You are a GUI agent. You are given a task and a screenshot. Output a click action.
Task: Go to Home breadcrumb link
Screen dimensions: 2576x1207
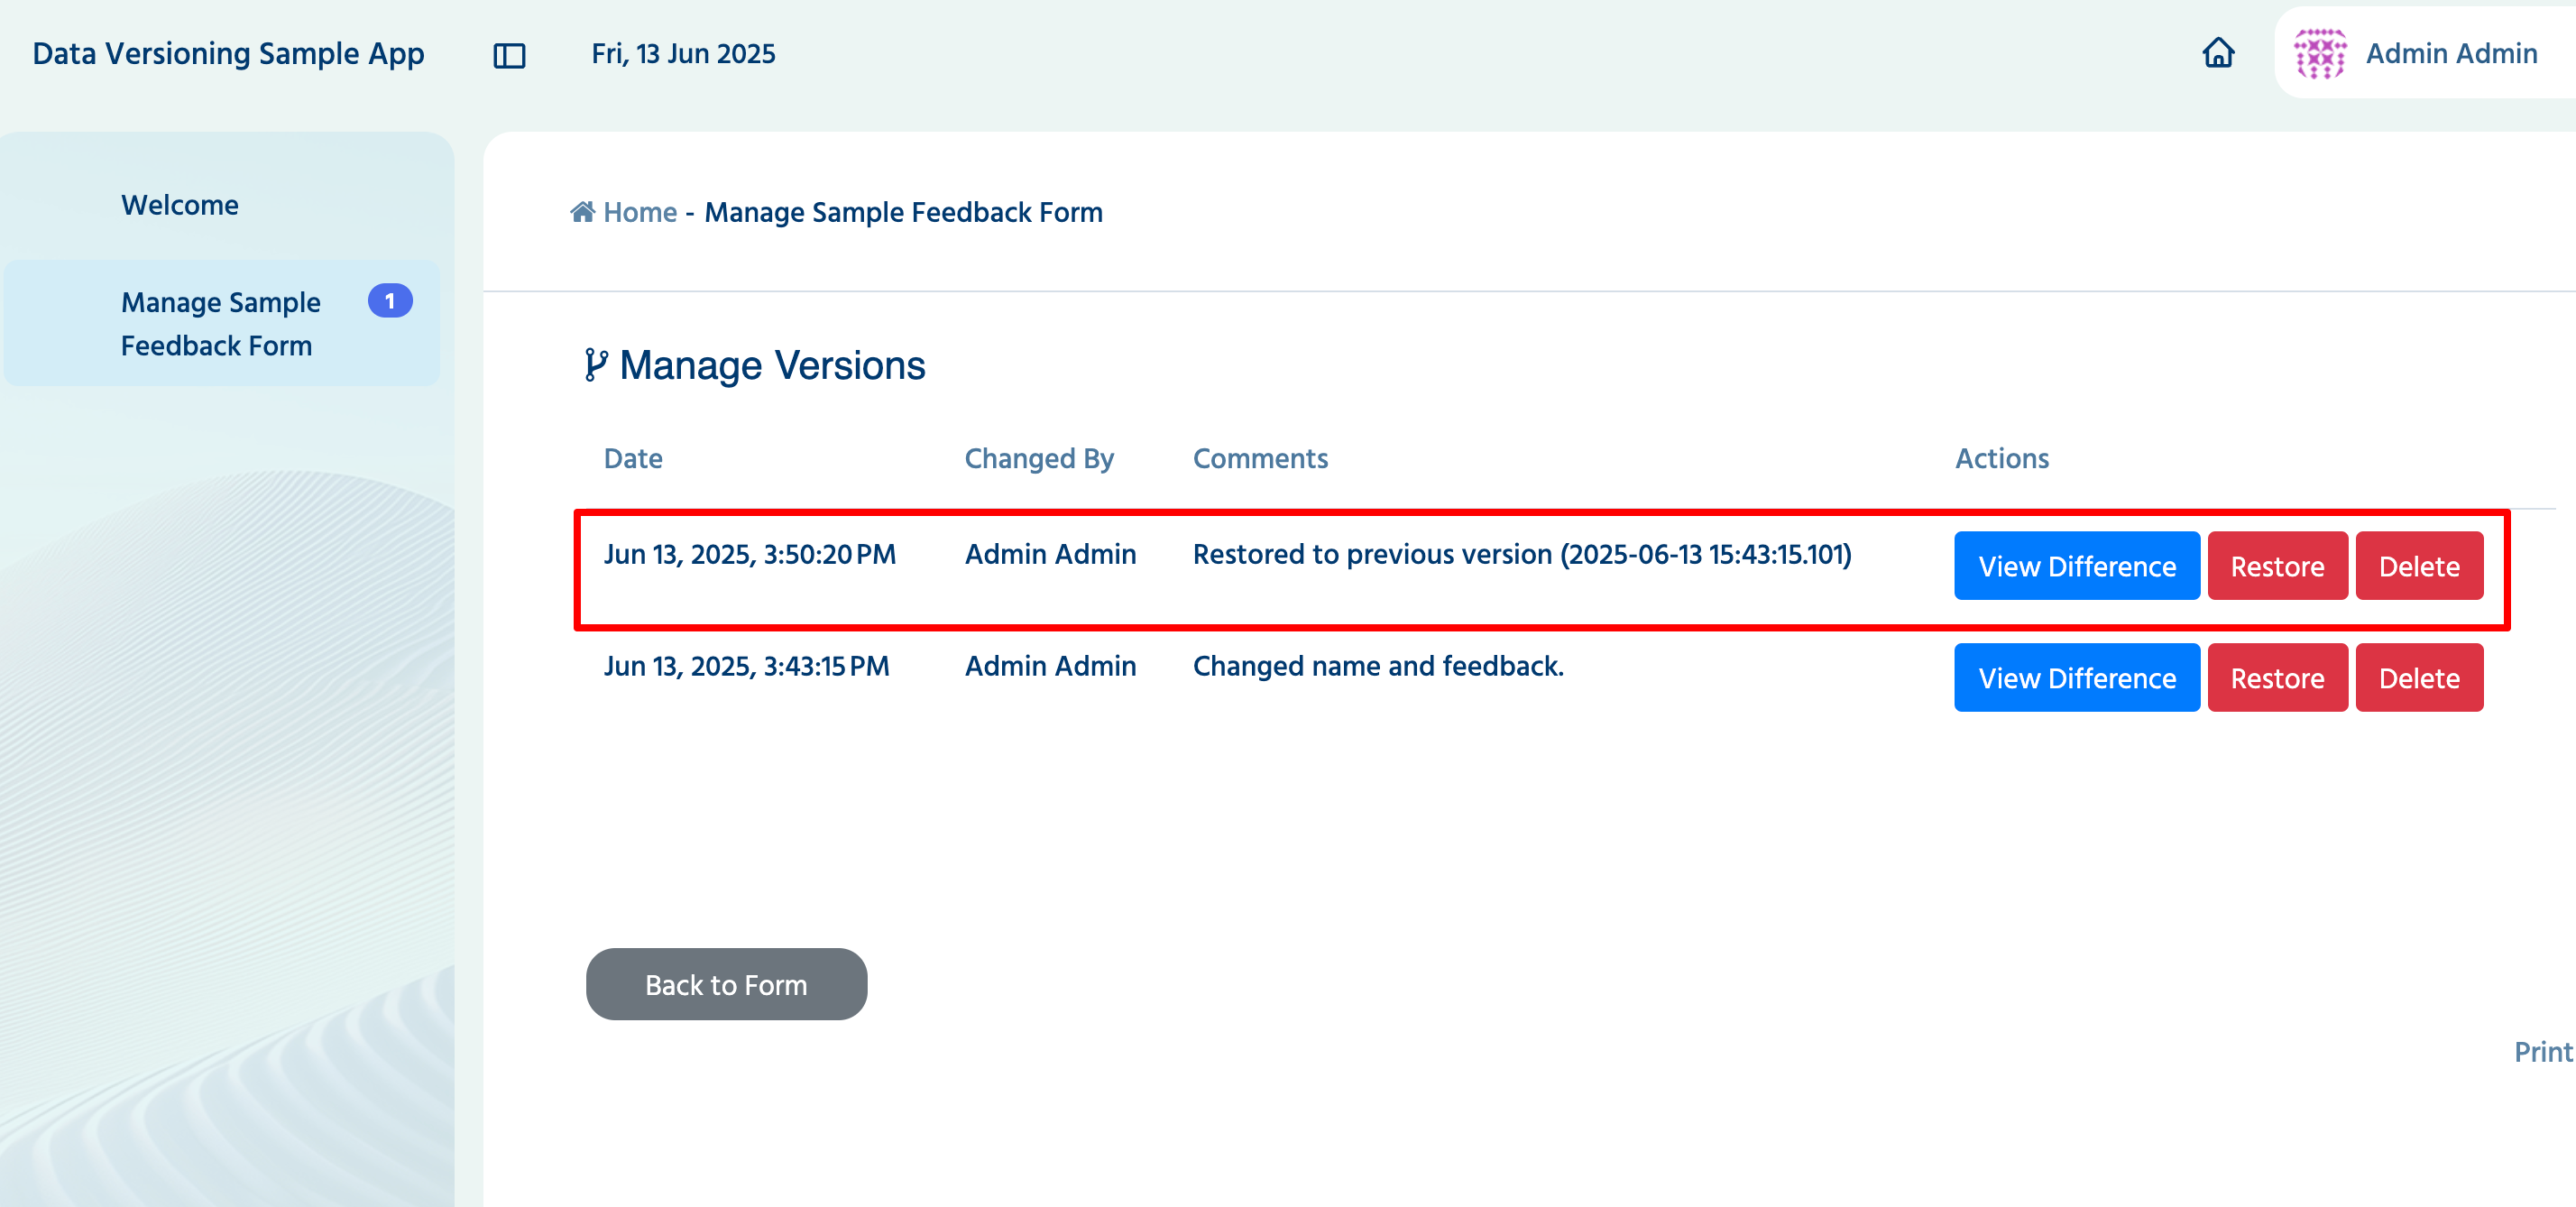[x=640, y=212]
